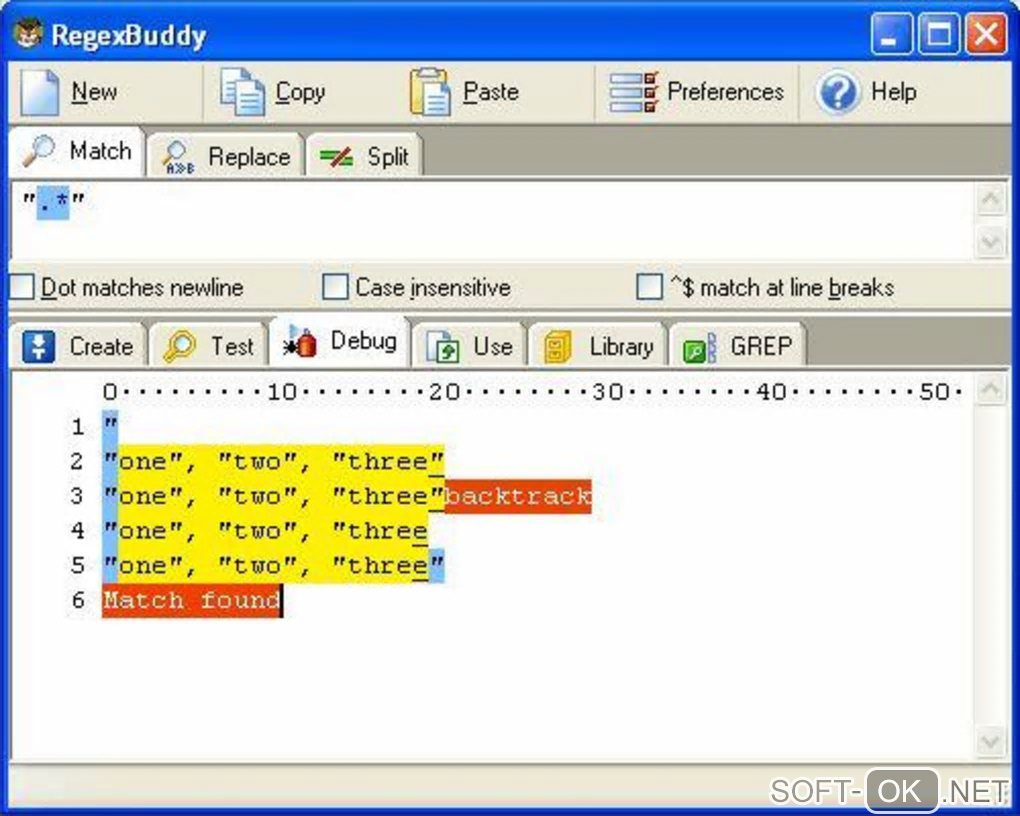Image resolution: width=1020 pixels, height=816 pixels.
Task: Toggle the Case insensitive checkbox
Action: point(335,287)
